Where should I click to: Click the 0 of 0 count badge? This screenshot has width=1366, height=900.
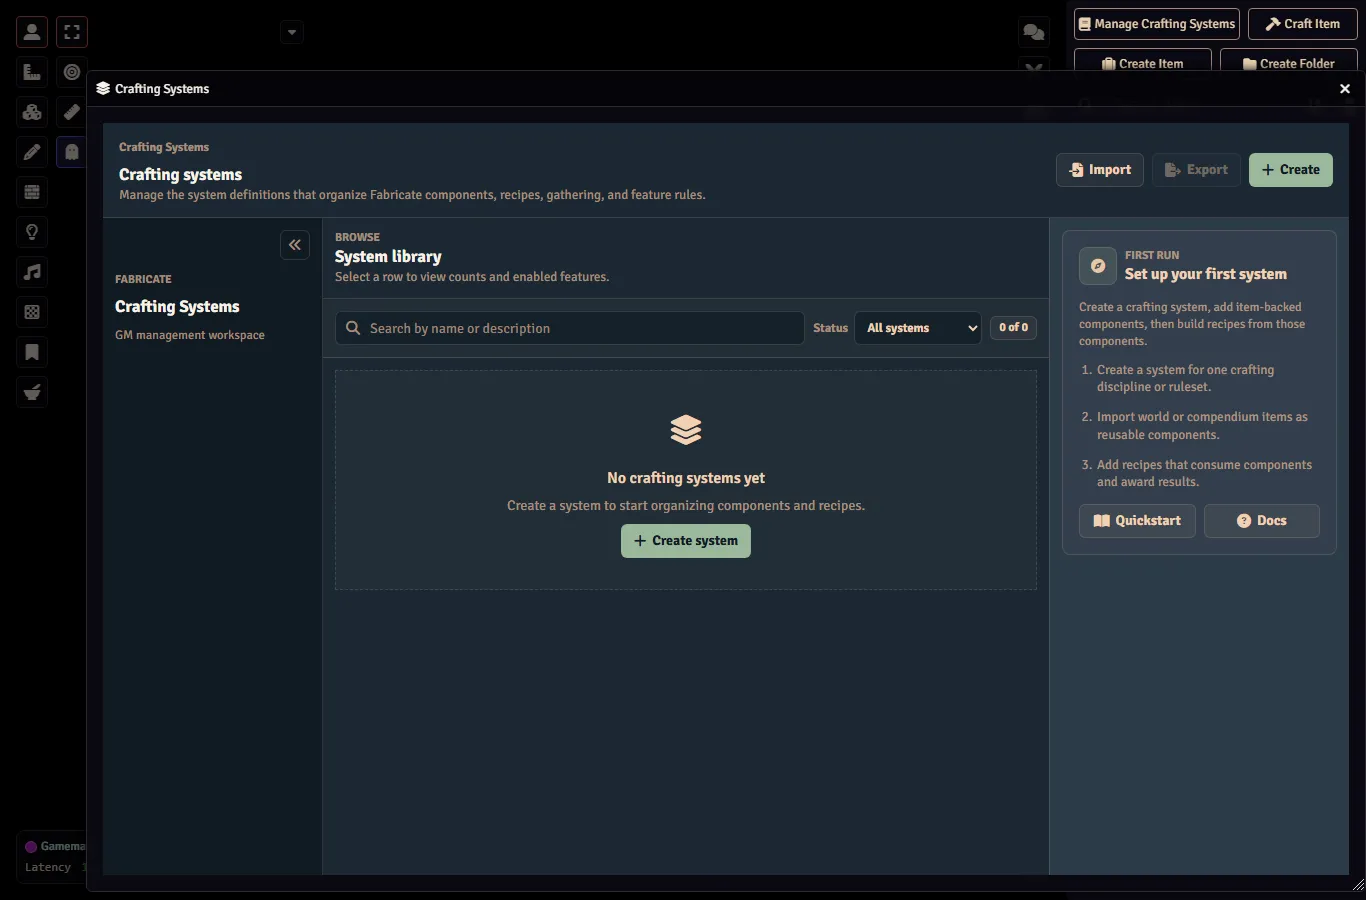(1013, 327)
